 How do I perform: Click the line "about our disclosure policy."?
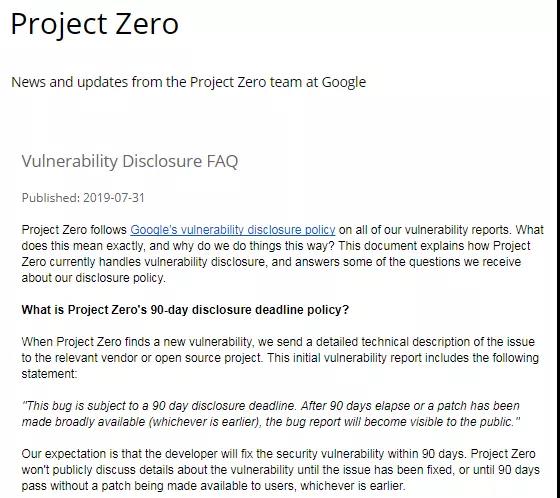pyautogui.click(x=94, y=278)
